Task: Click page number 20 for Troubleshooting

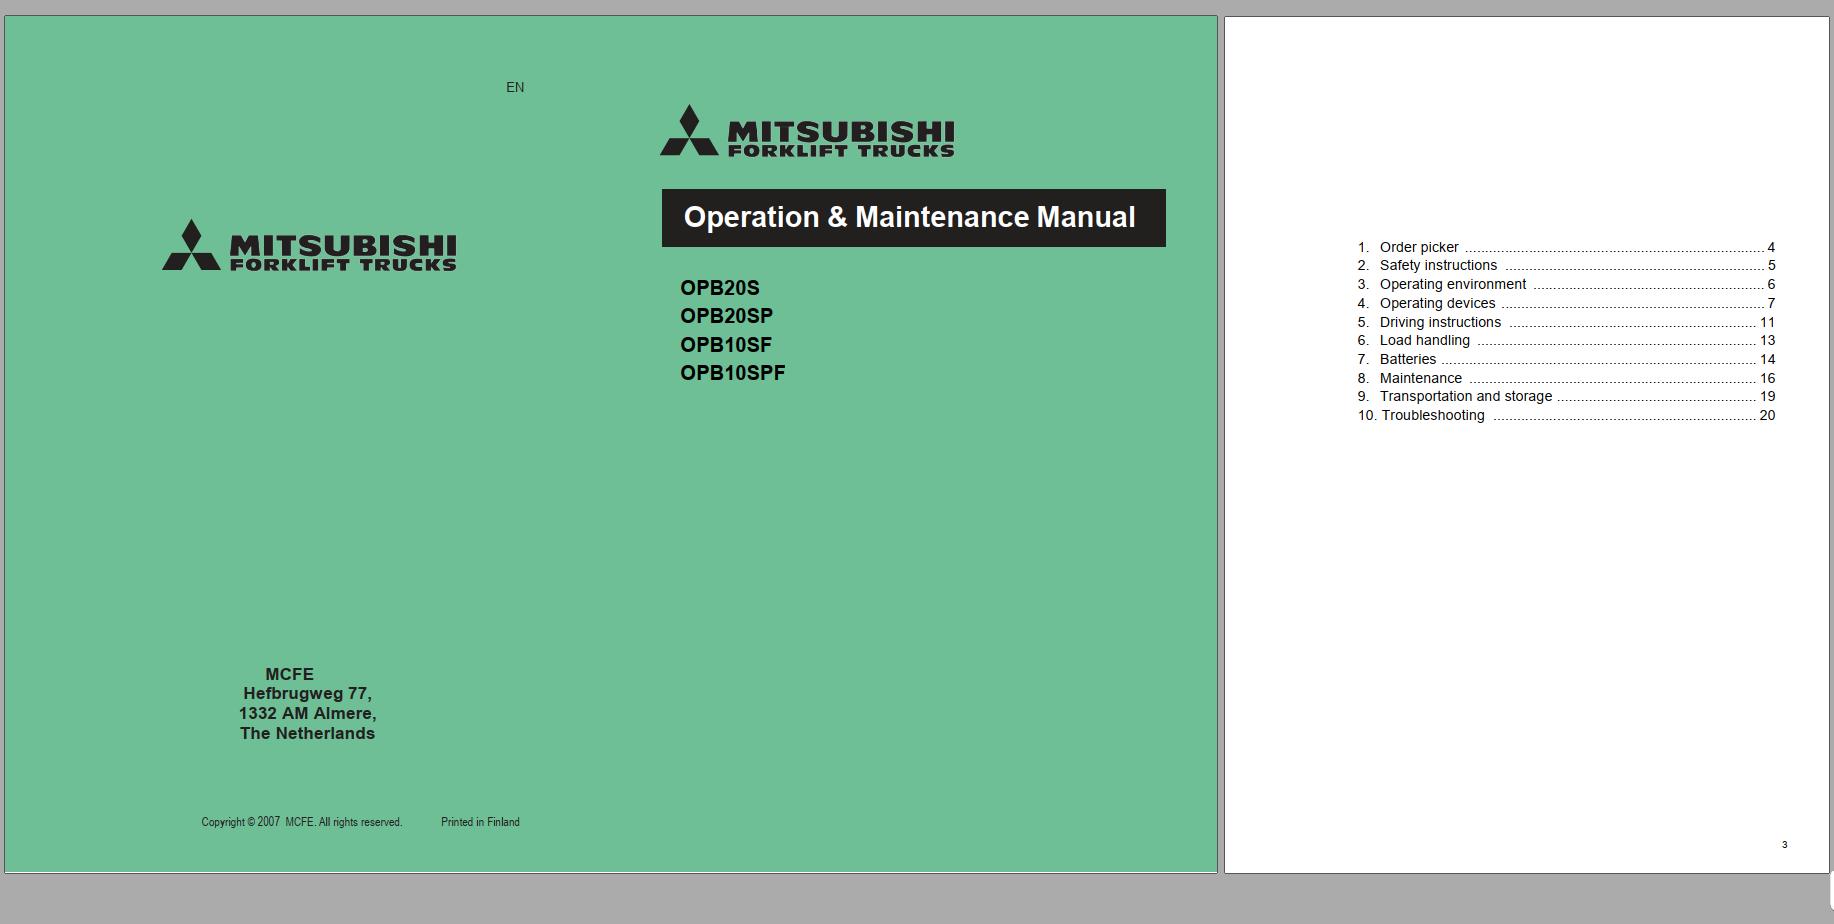Action: click(x=1767, y=415)
